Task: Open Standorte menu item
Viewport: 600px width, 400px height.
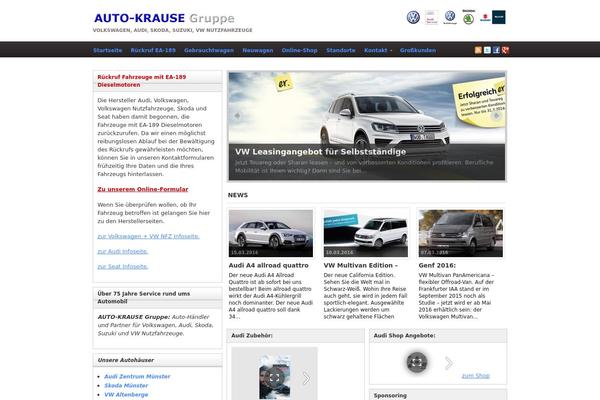Action: pyautogui.click(x=341, y=50)
